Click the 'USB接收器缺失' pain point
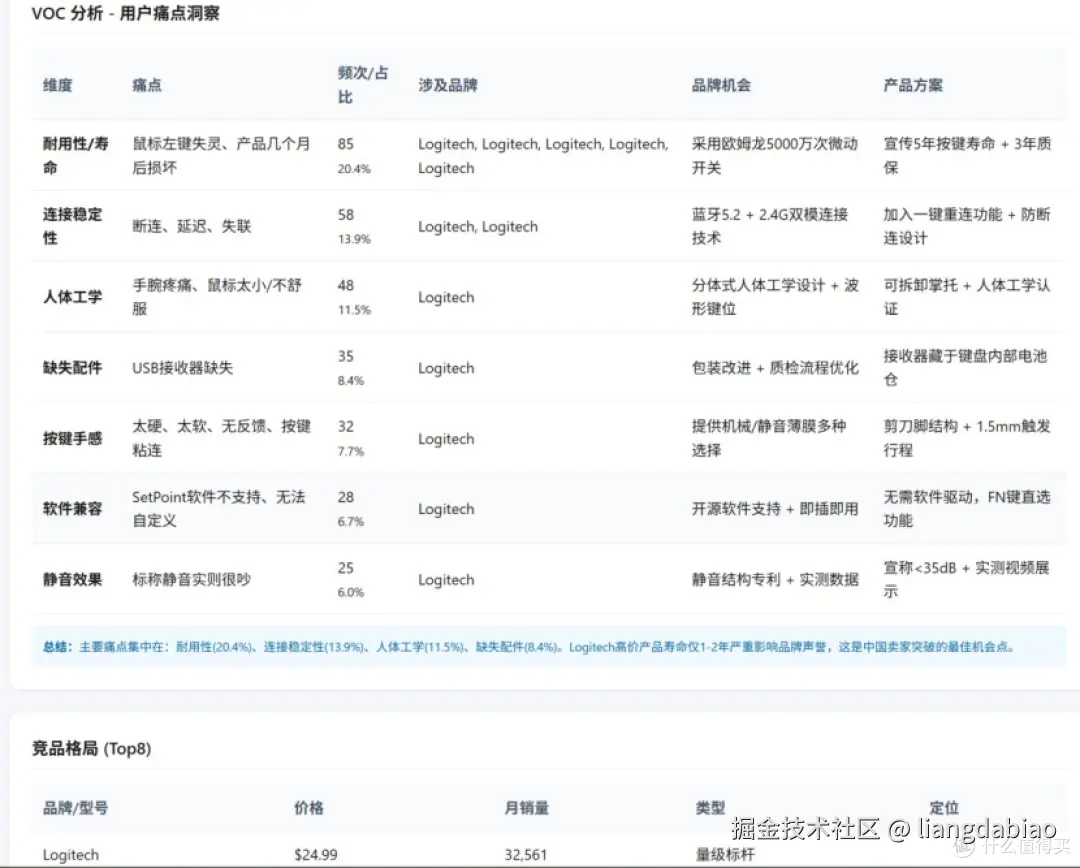The width and height of the screenshot is (1080, 868). click(x=183, y=368)
